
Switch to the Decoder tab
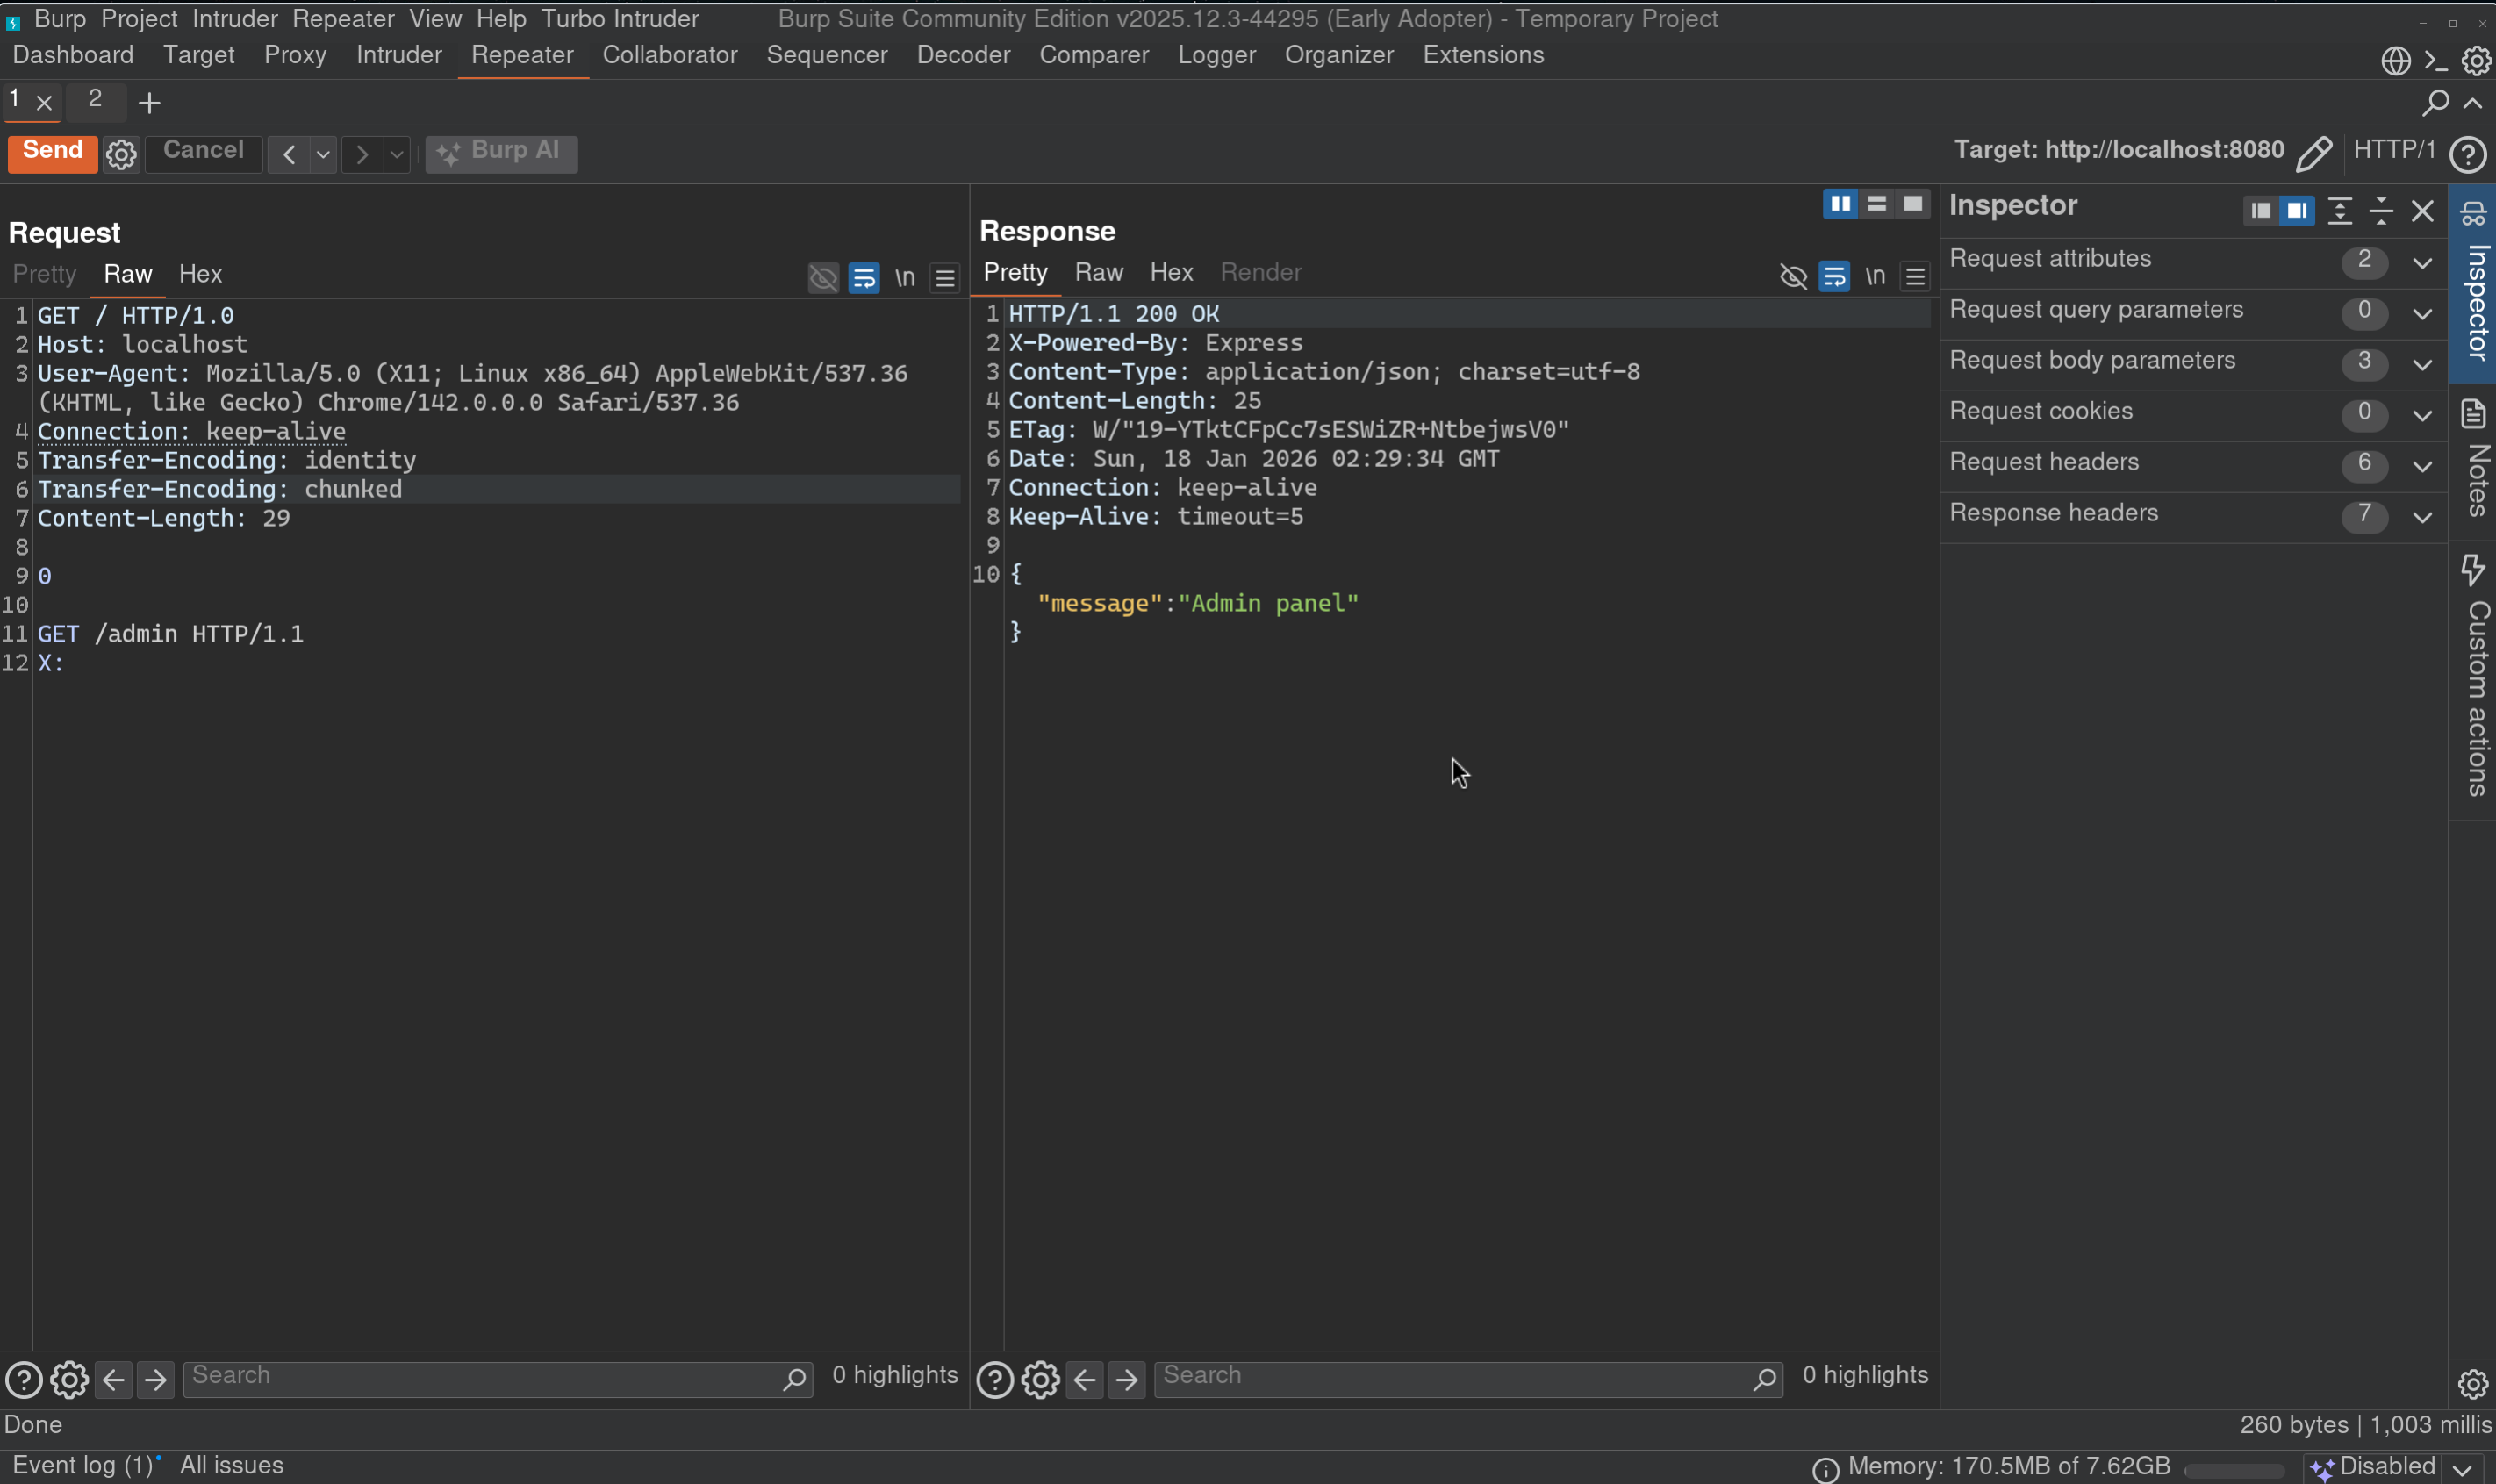coord(961,55)
